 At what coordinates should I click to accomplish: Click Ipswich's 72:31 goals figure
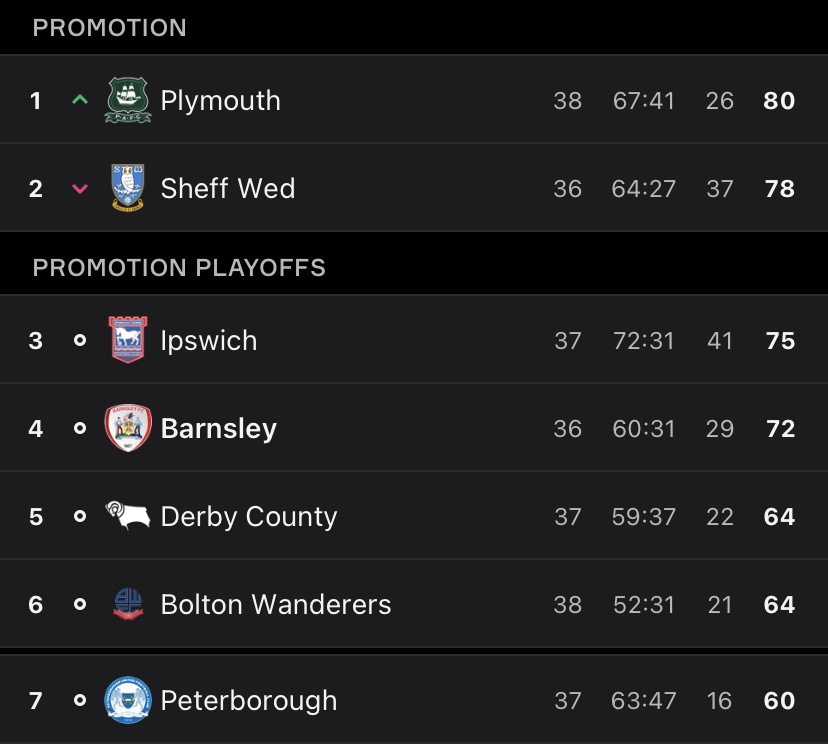click(644, 341)
